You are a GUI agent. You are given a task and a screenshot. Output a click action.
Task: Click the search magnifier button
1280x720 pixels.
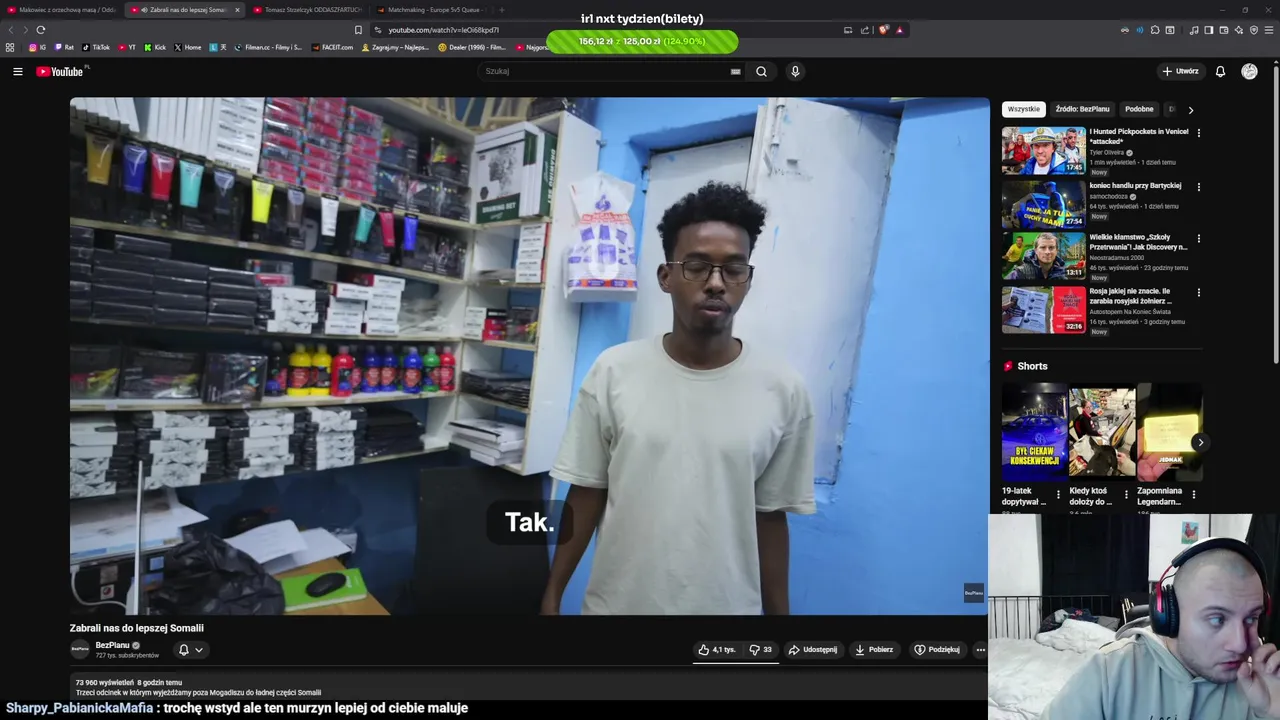pyautogui.click(x=761, y=71)
